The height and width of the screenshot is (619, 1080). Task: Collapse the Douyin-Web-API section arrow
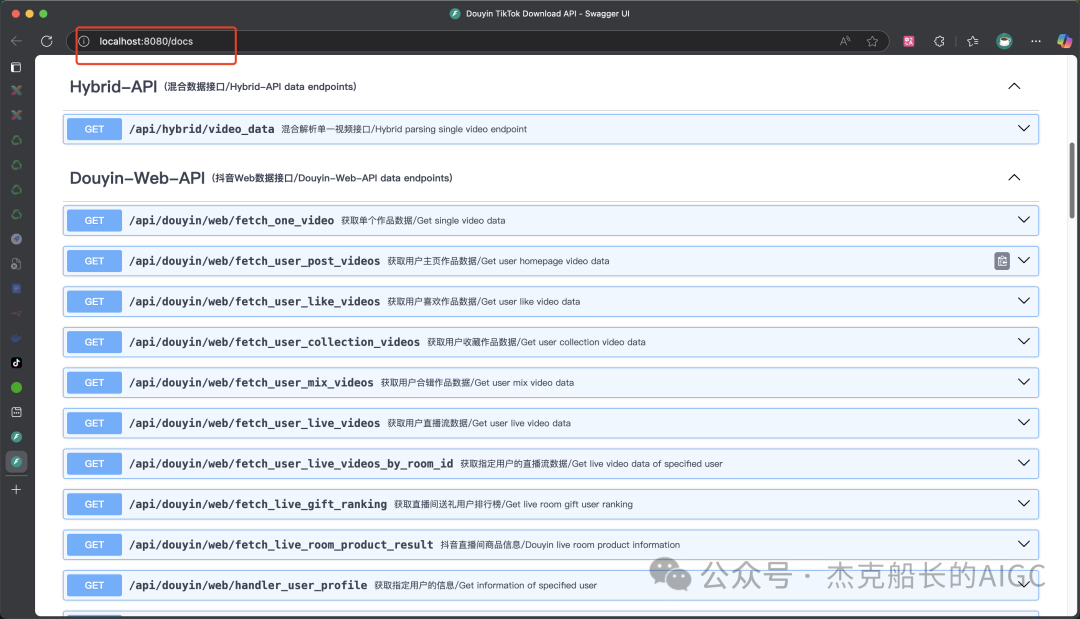pyautogui.click(x=1015, y=178)
